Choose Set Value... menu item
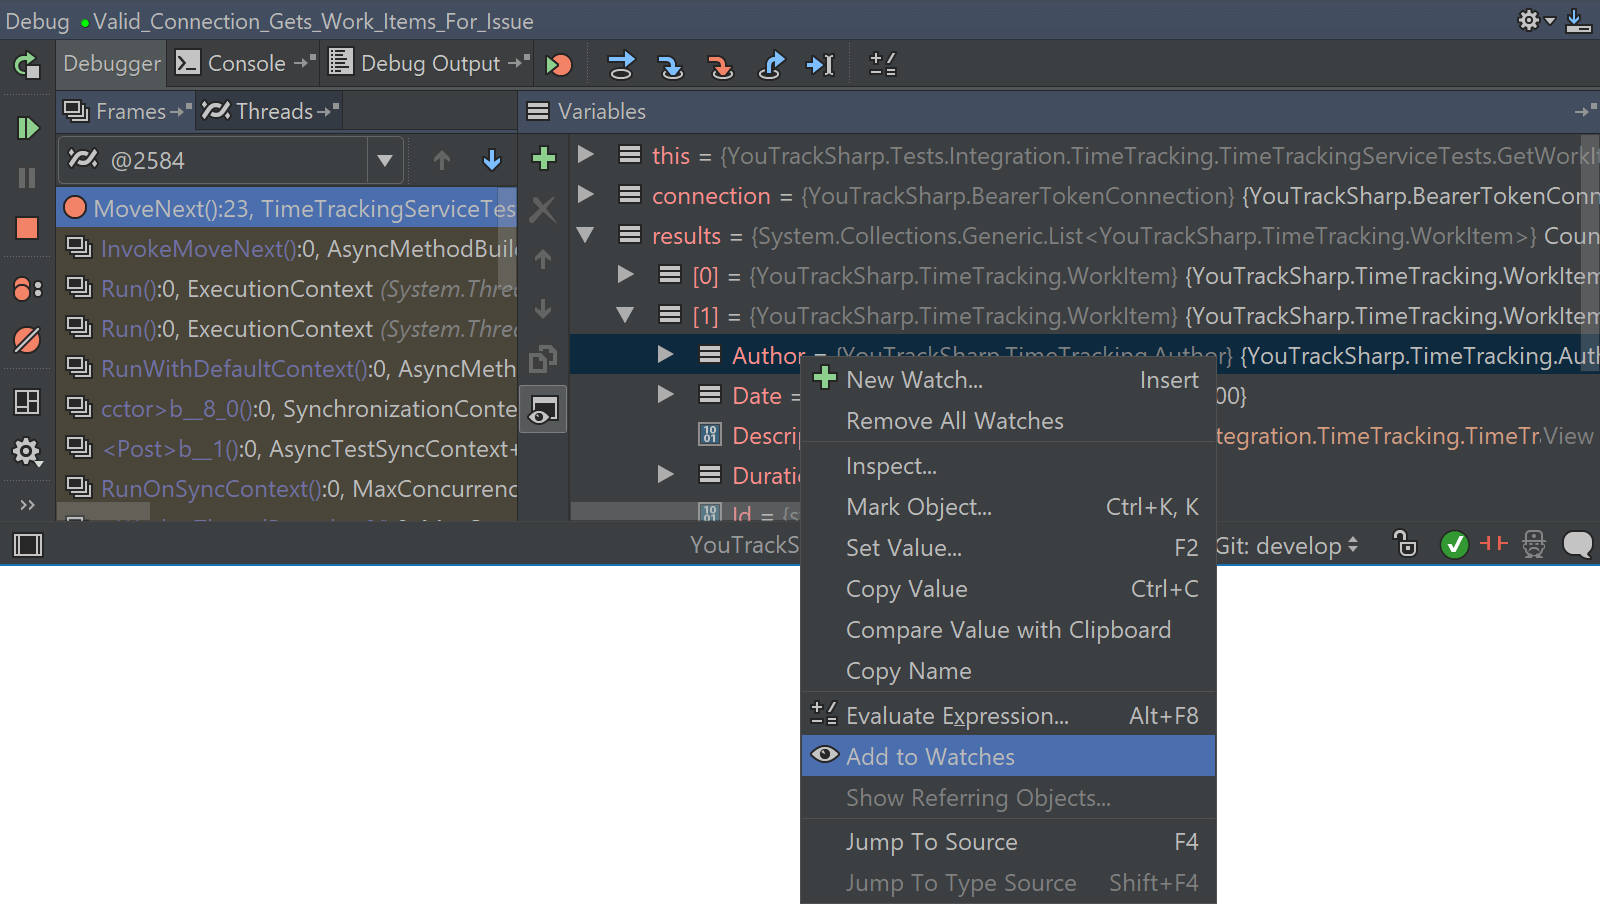This screenshot has width=1600, height=904. [1008, 548]
